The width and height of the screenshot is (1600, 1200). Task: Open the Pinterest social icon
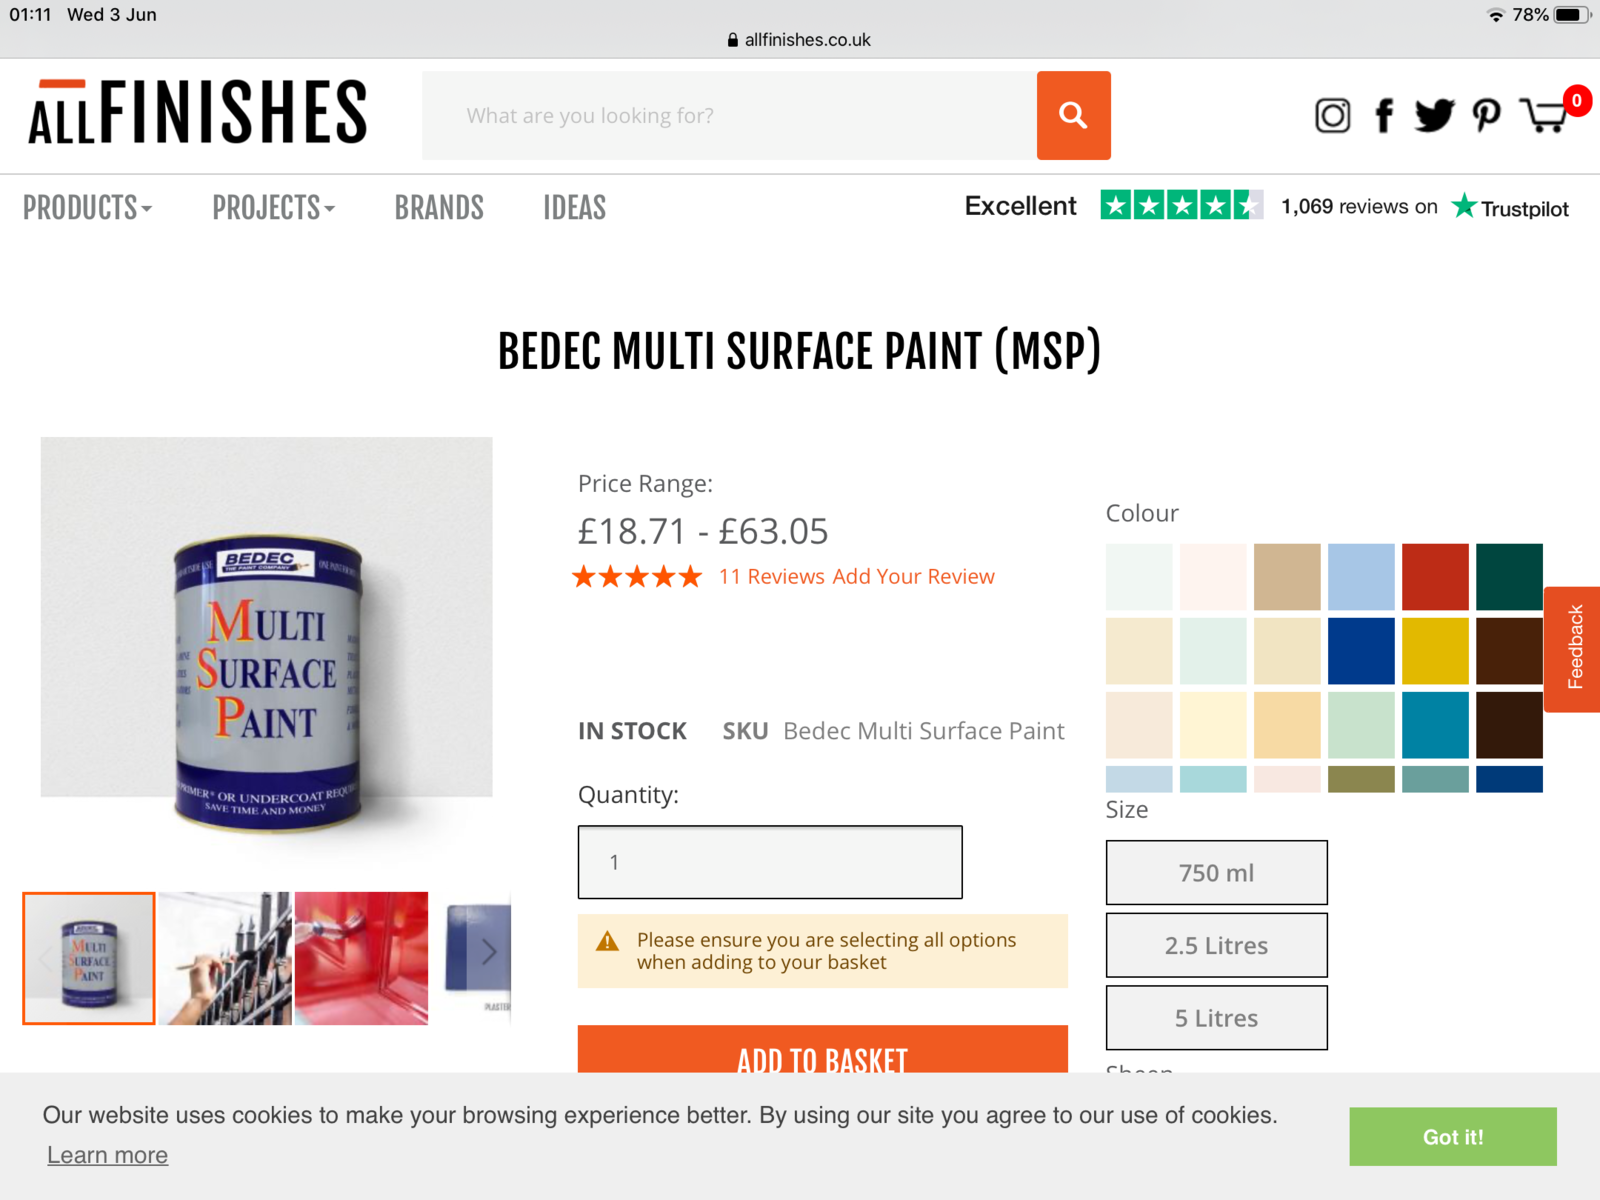tap(1486, 116)
